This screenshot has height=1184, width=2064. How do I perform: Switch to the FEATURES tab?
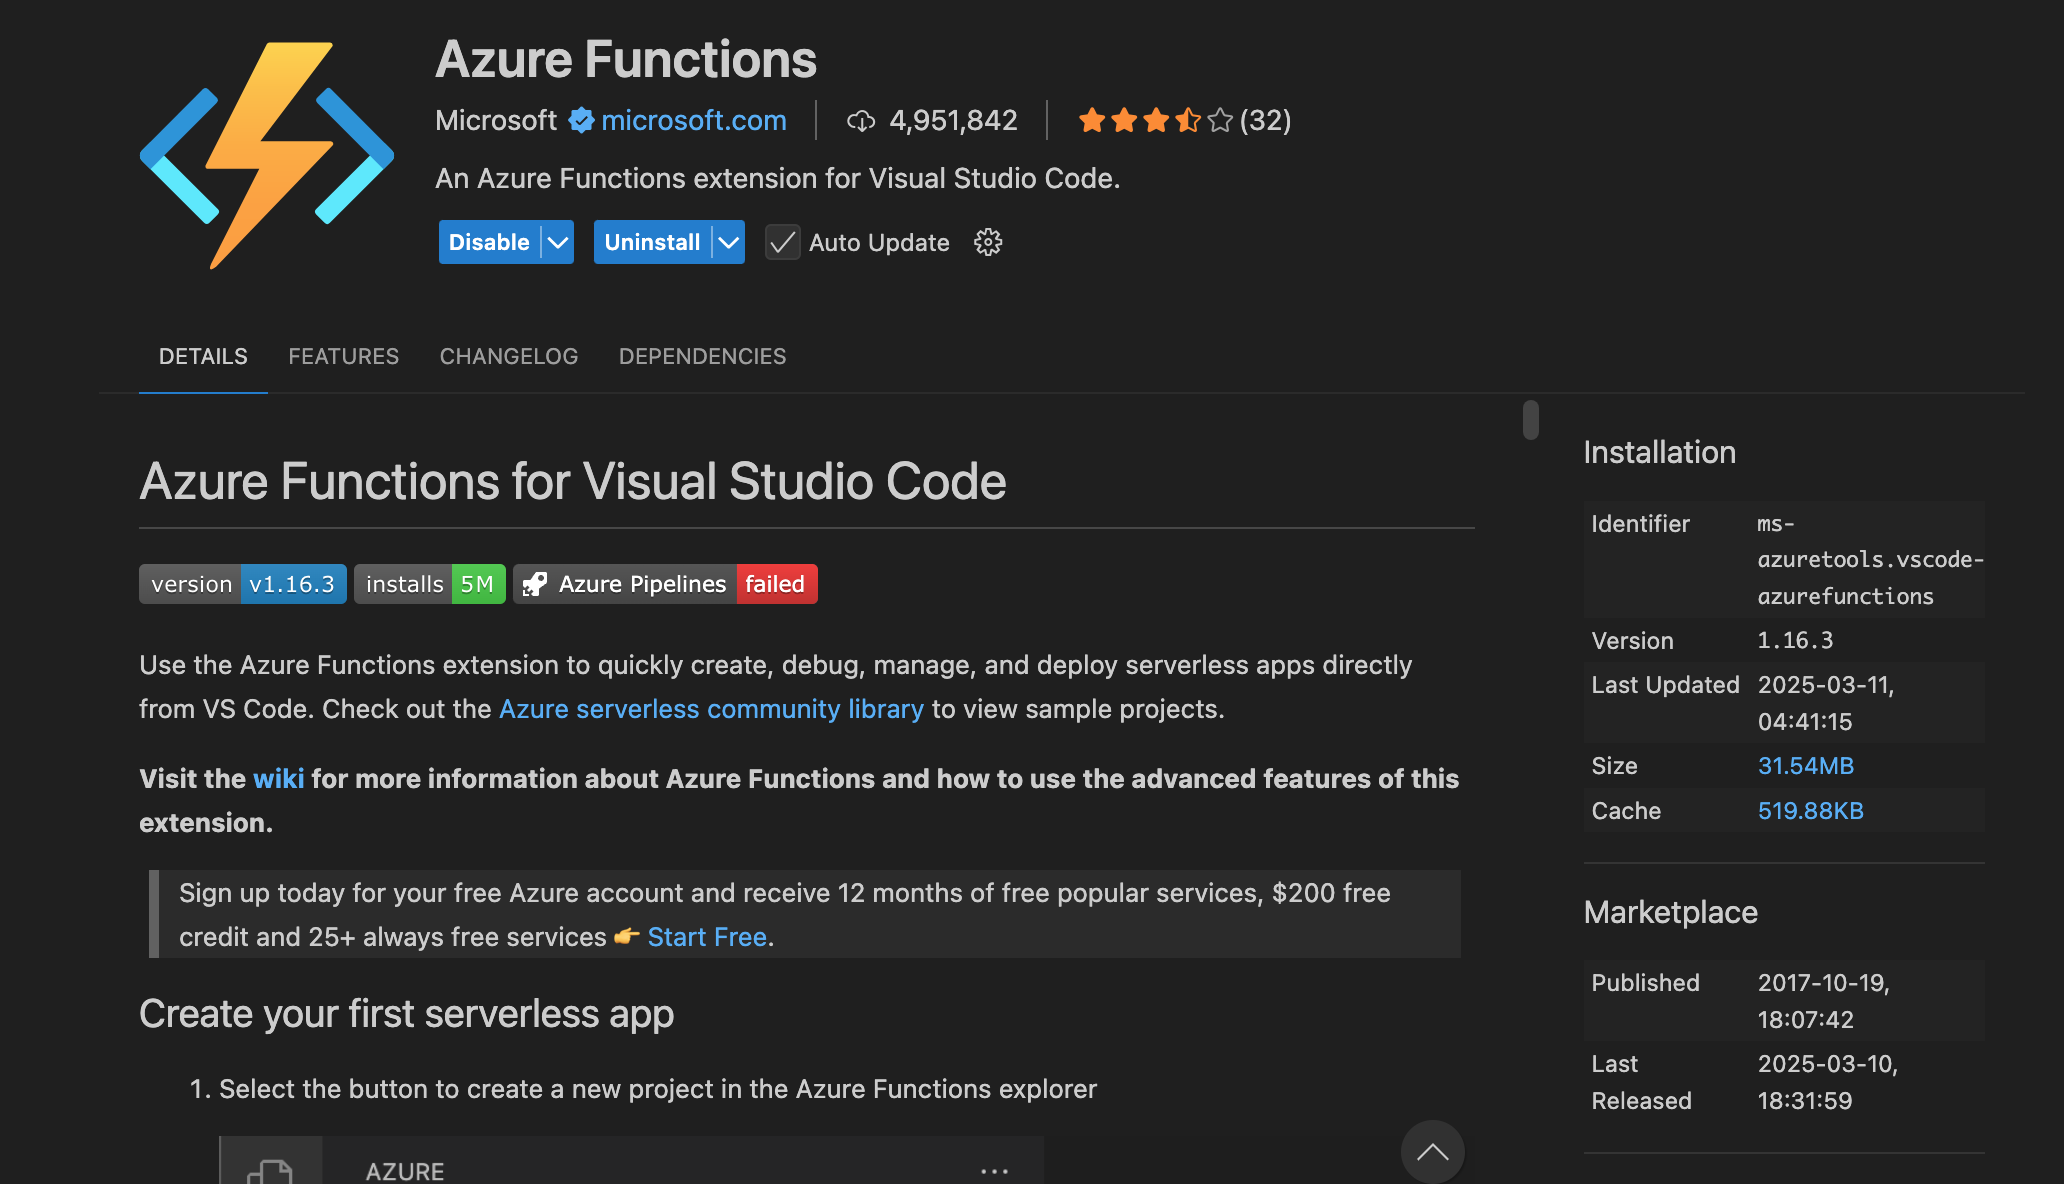343,357
